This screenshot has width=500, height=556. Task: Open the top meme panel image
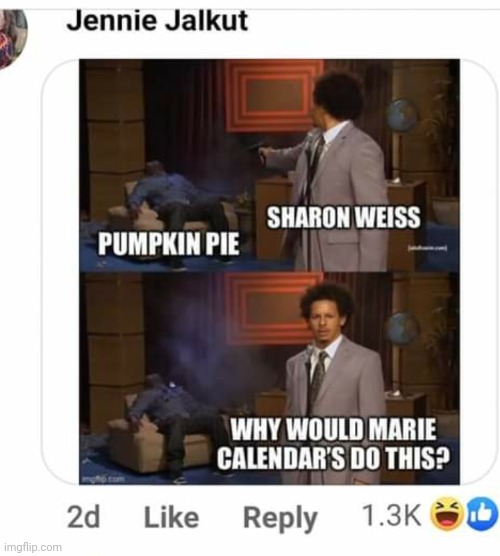(x=269, y=165)
